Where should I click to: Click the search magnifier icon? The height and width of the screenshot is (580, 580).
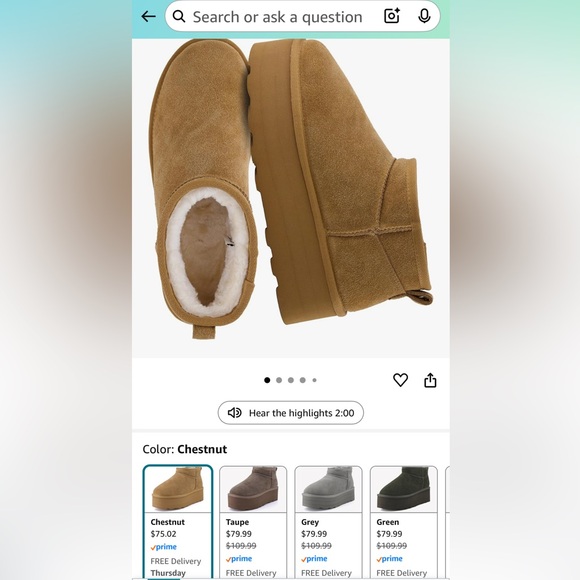(179, 16)
